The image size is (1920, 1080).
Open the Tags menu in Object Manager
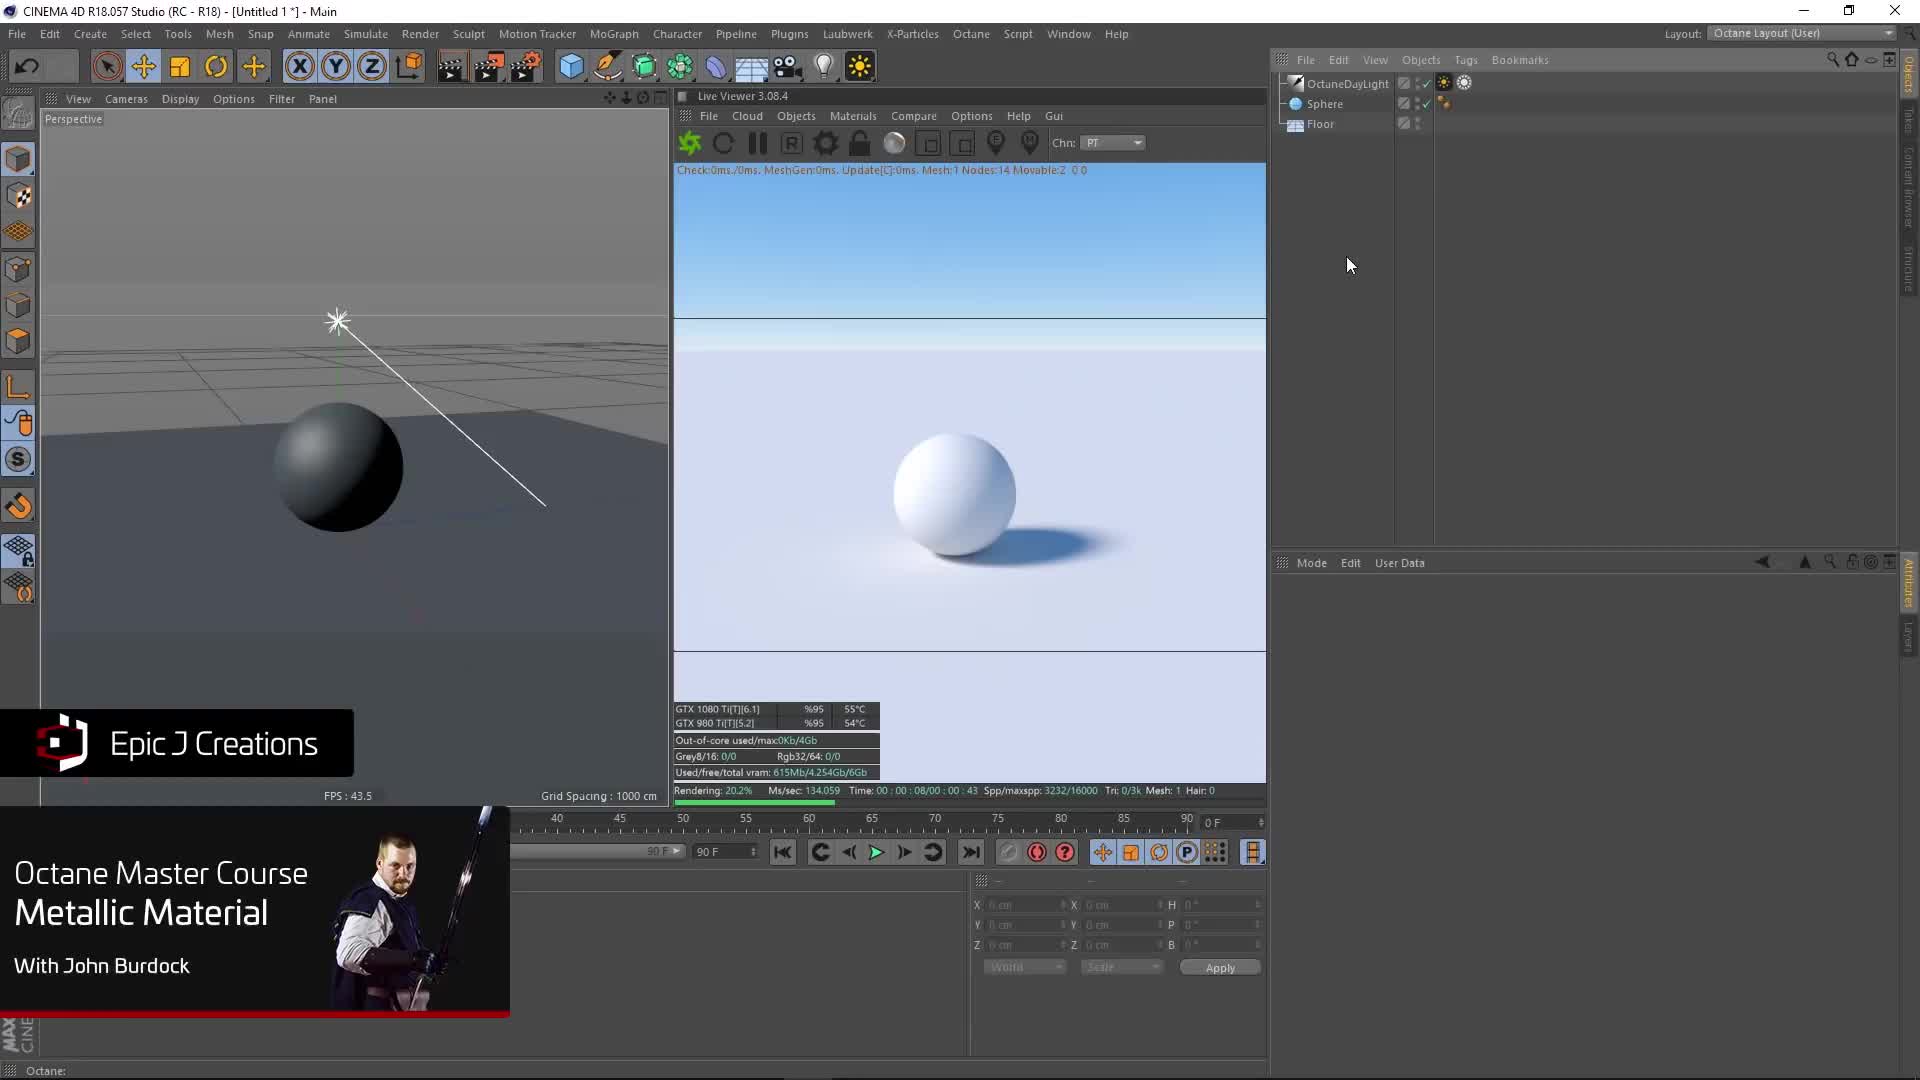click(x=1466, y=60)
